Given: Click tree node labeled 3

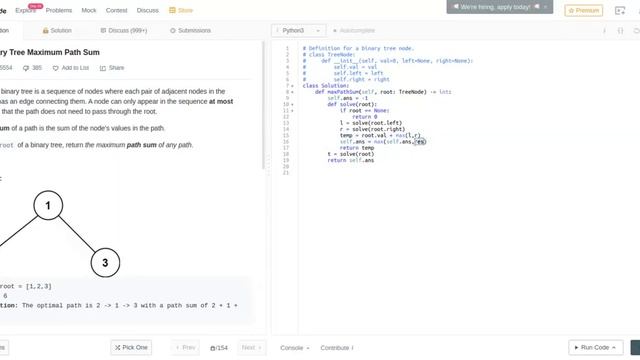Looking at the screenshot, I should tap(105, 262).
